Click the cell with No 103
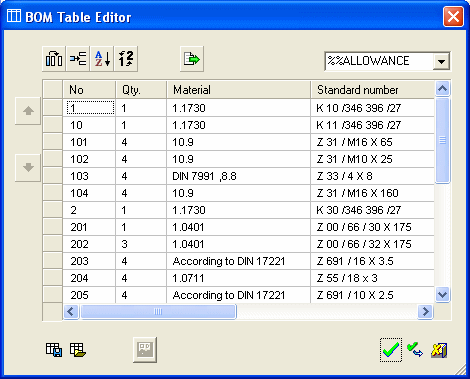The width and height of the screenshot is (470, 379). coord(89,176)
